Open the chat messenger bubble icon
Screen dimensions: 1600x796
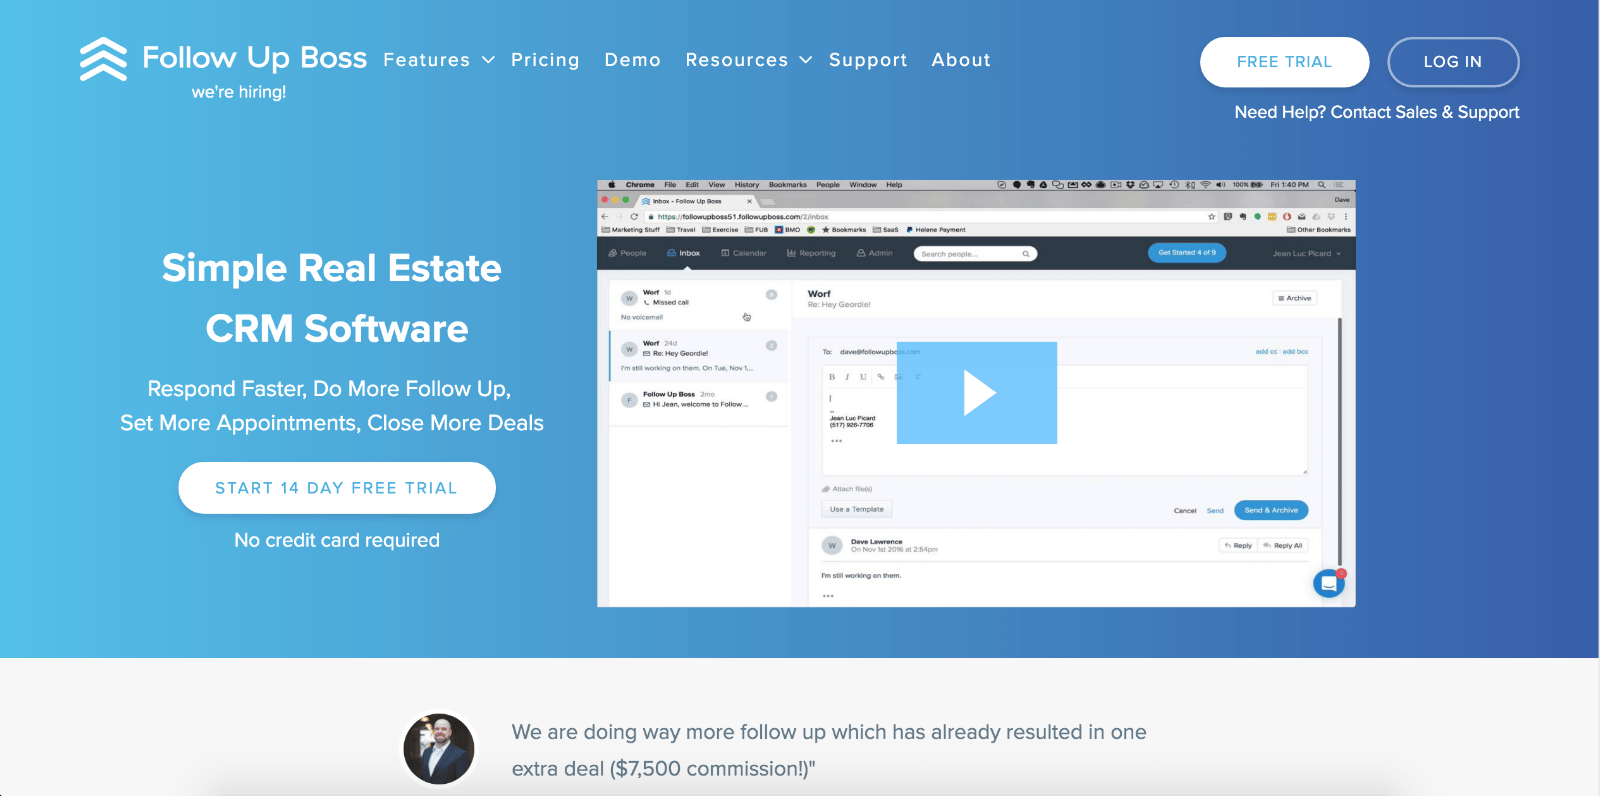[1329, 582]
